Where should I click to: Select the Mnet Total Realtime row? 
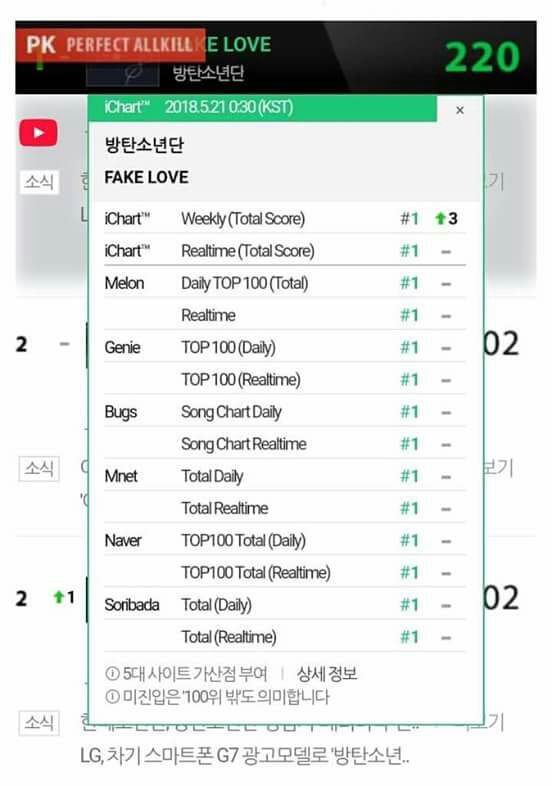(285, 508)
